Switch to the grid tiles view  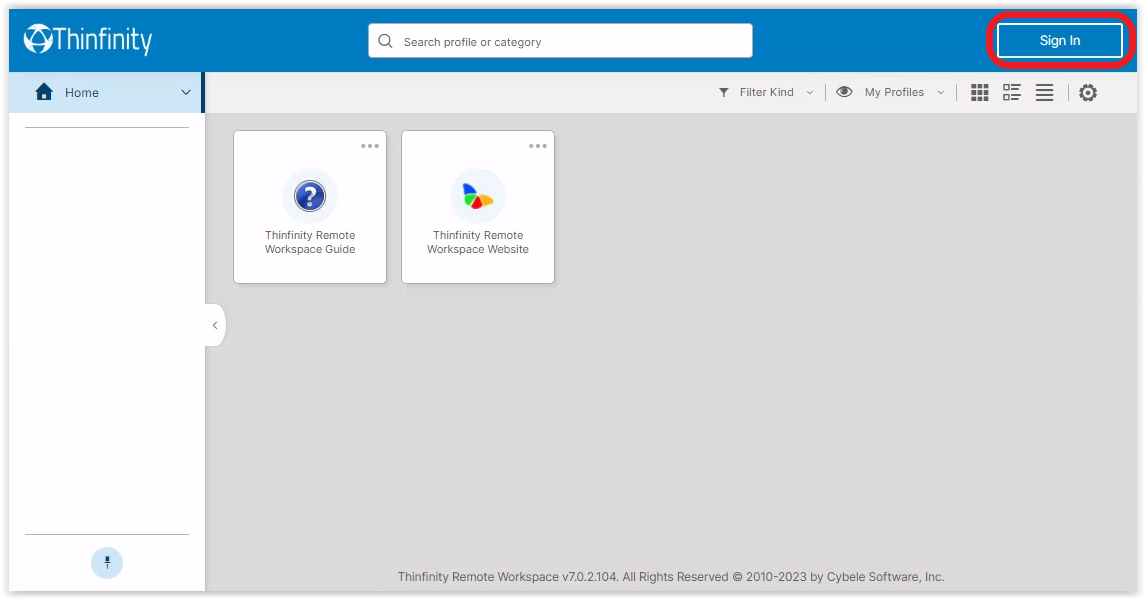(980, 93)
